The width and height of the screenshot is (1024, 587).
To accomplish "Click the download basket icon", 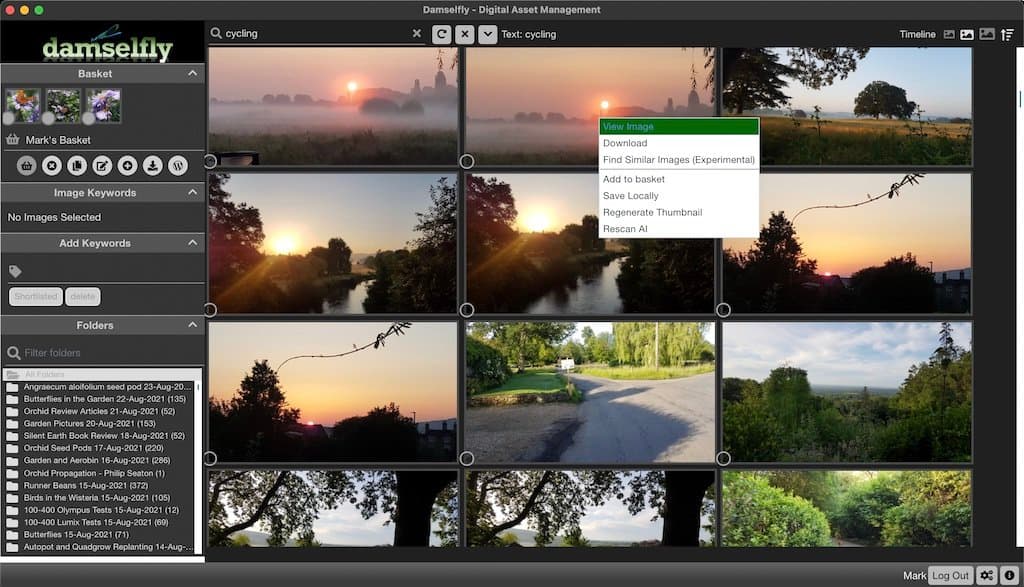I will click(x=153, y=165).
